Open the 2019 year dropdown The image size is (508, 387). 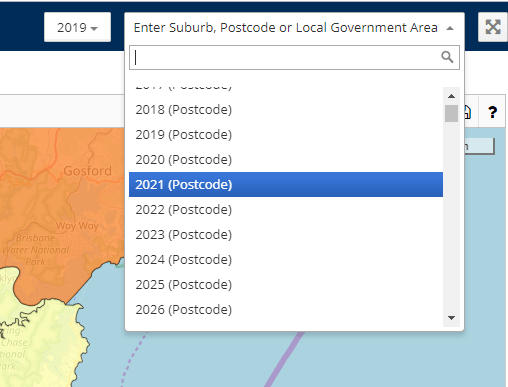pos(77,27)
